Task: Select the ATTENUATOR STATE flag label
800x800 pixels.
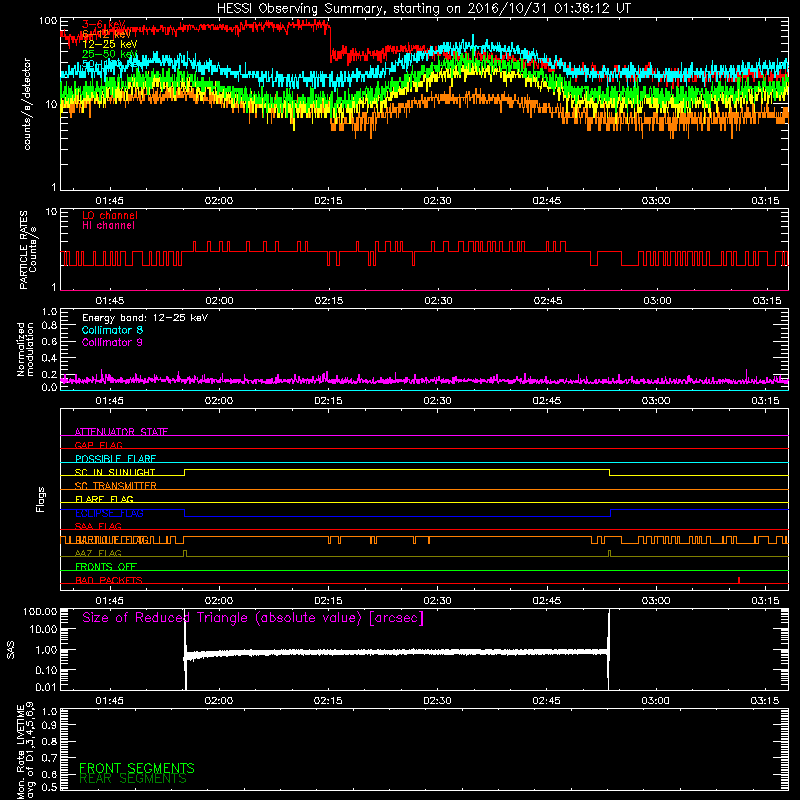Action: click(121, 432)
